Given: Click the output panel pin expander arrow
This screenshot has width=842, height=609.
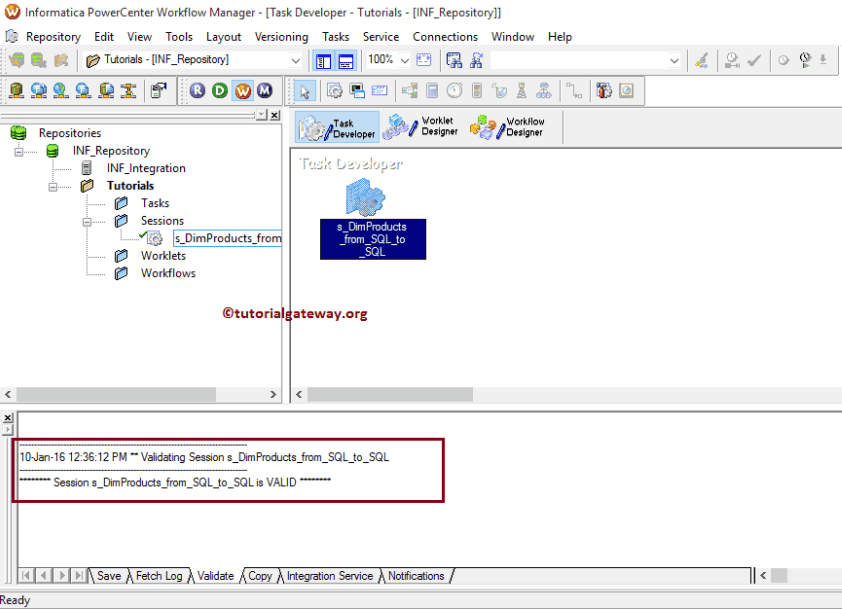Looking at the screenshot, I should 8,429.
